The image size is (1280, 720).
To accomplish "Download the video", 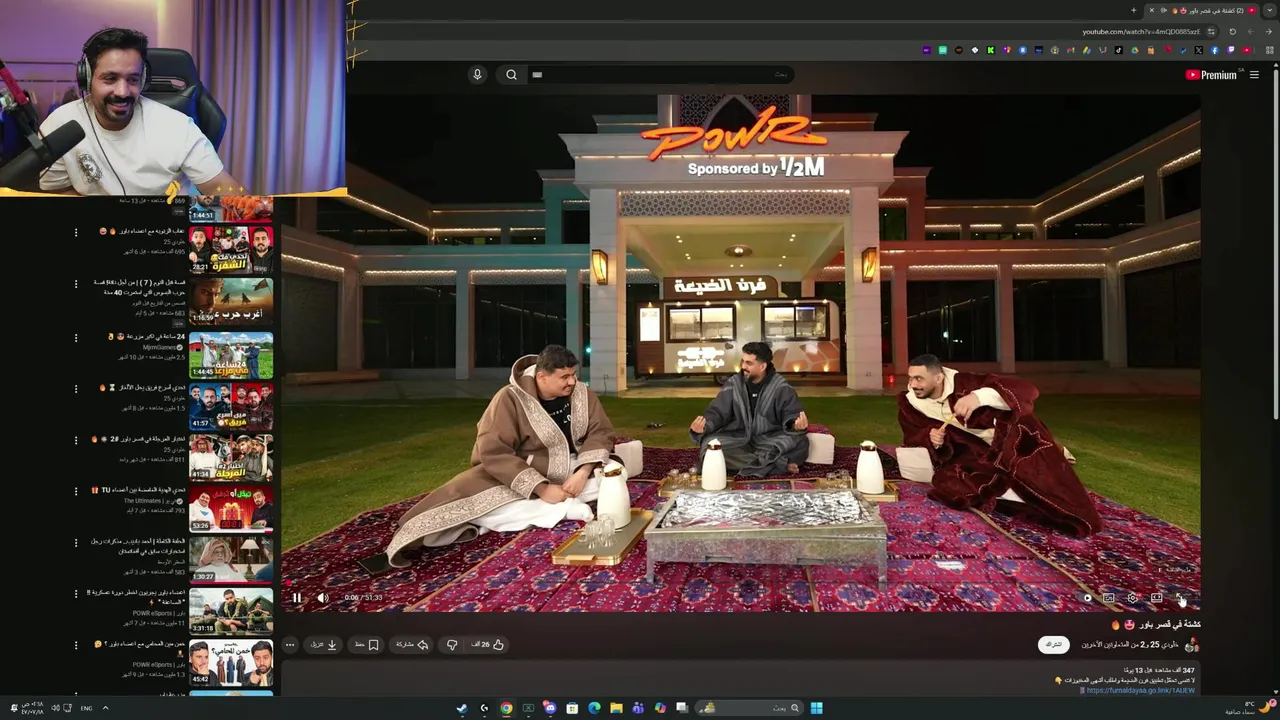I will point(324,645).
